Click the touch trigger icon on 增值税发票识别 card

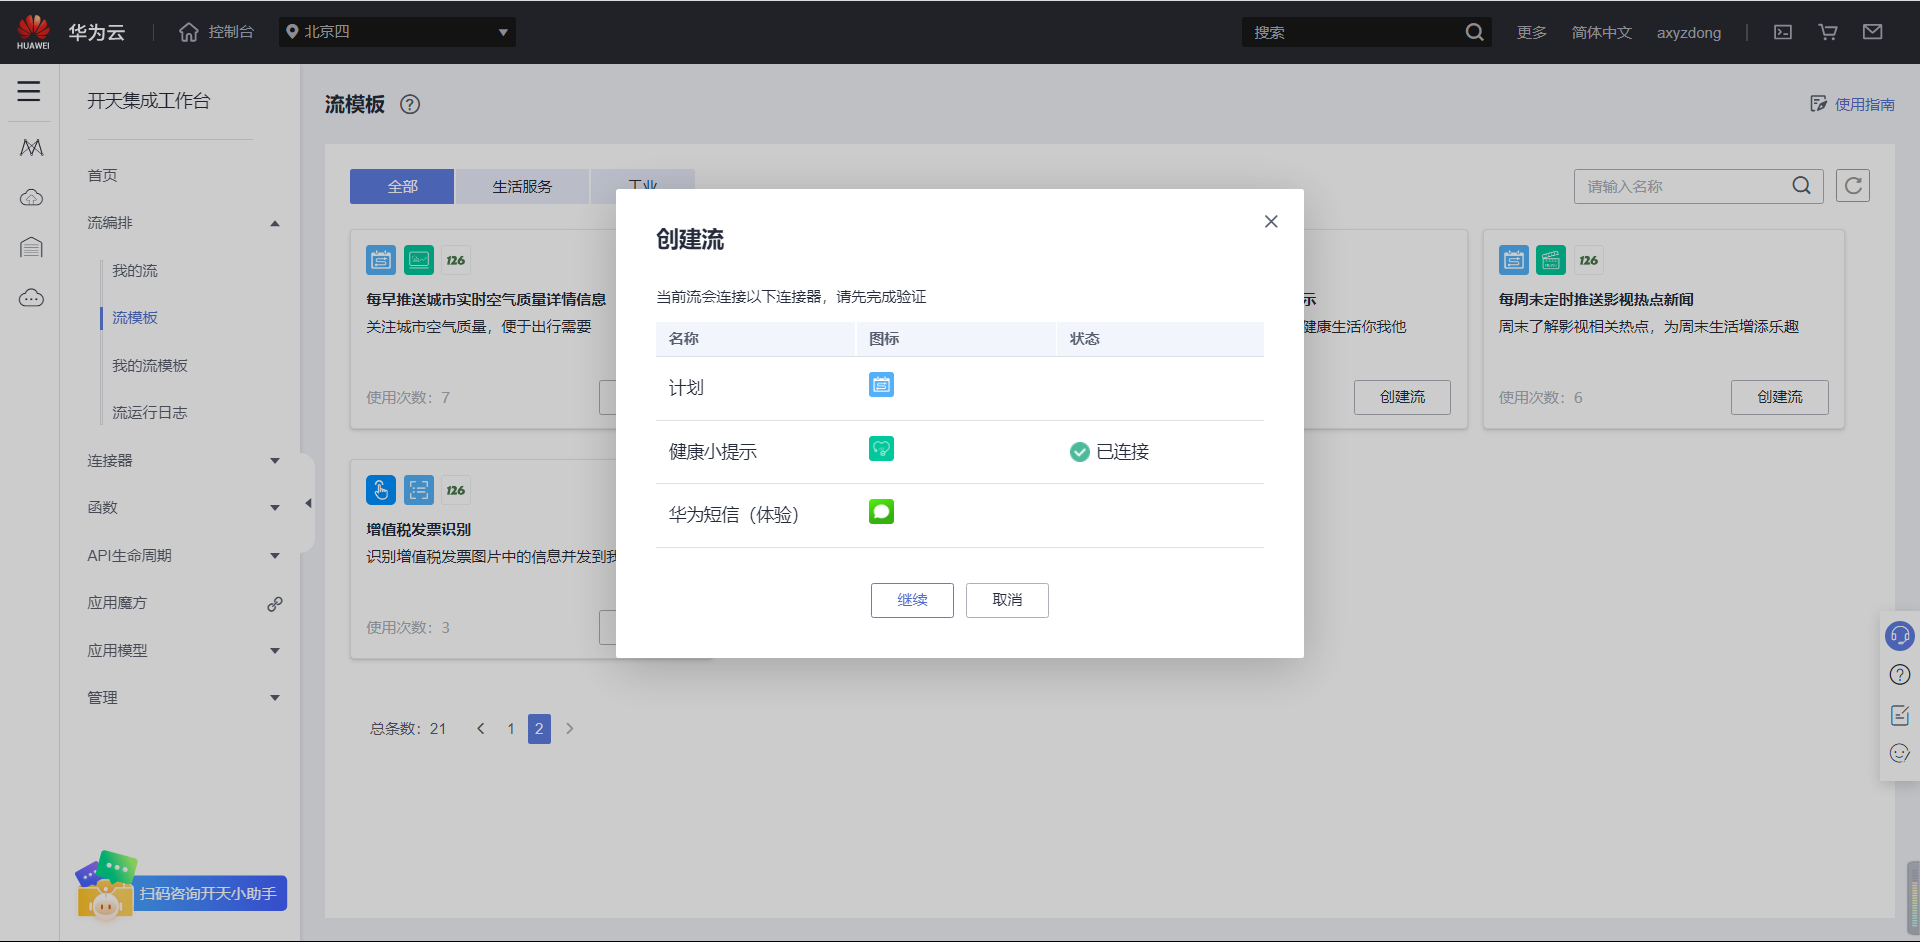coord(381,490)
